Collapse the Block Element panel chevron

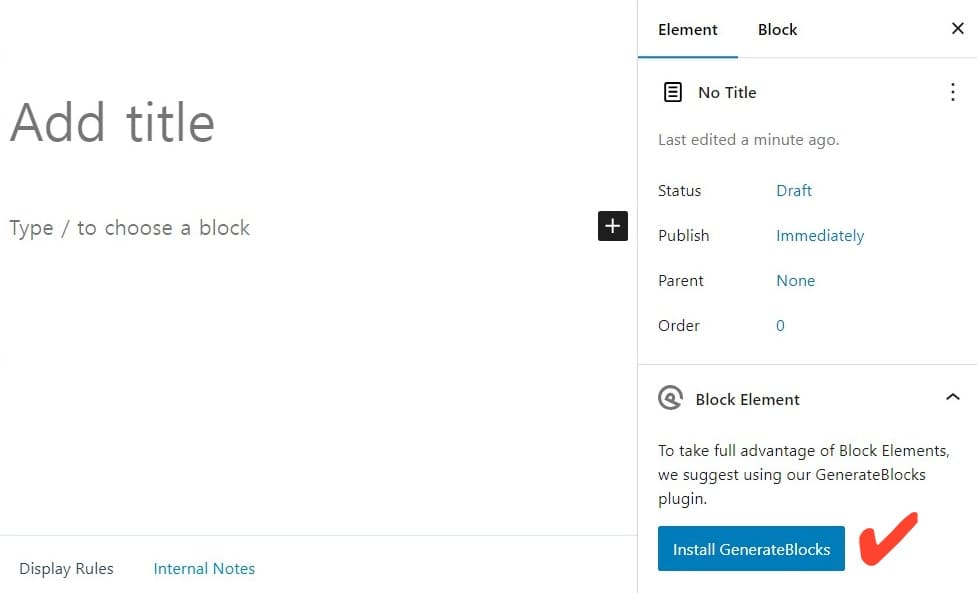point(953,397)
